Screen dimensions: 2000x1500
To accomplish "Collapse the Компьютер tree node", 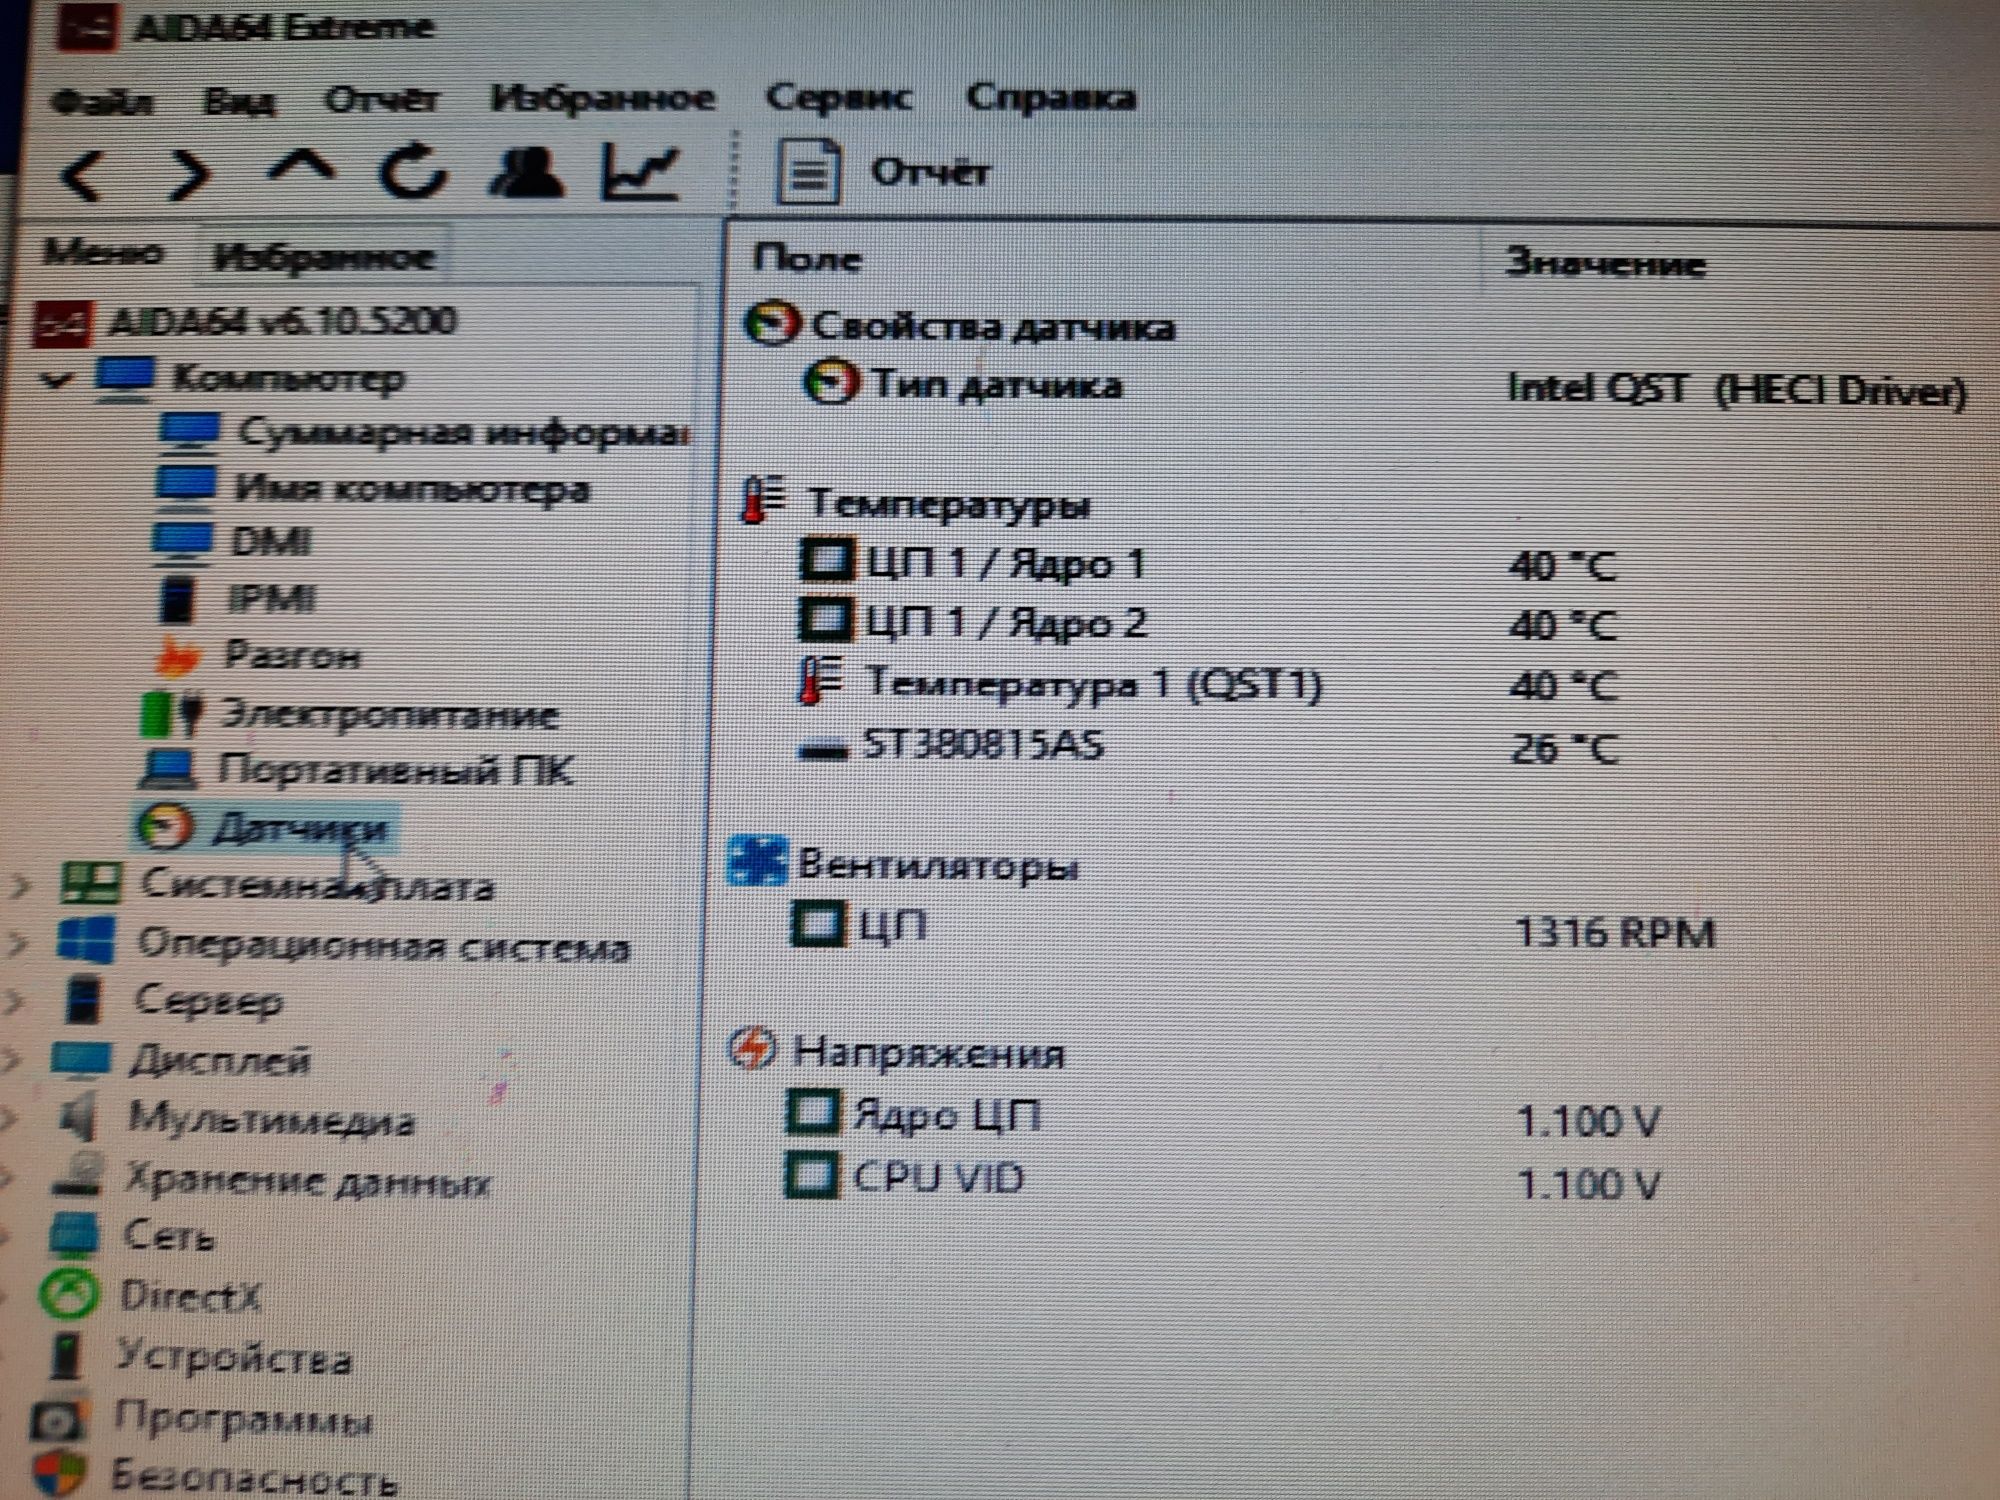I will coord(55,381).
